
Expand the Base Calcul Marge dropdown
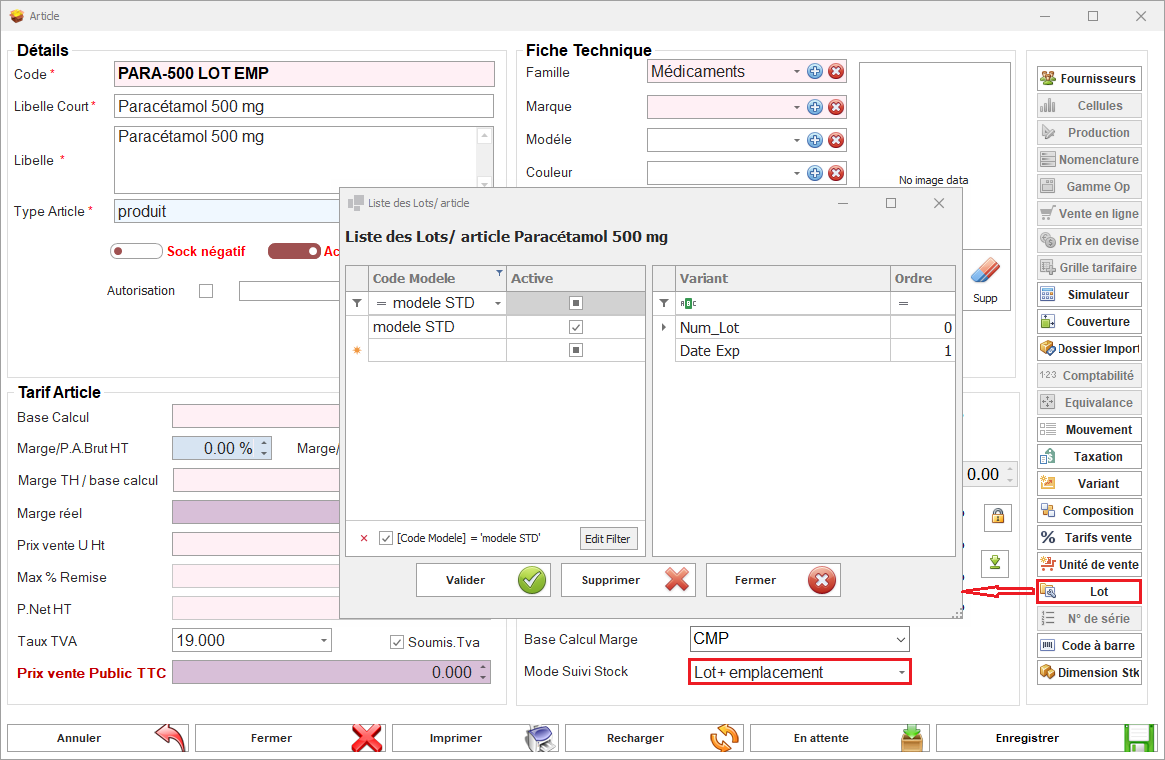pyautogui.click(x=900, y=639)
